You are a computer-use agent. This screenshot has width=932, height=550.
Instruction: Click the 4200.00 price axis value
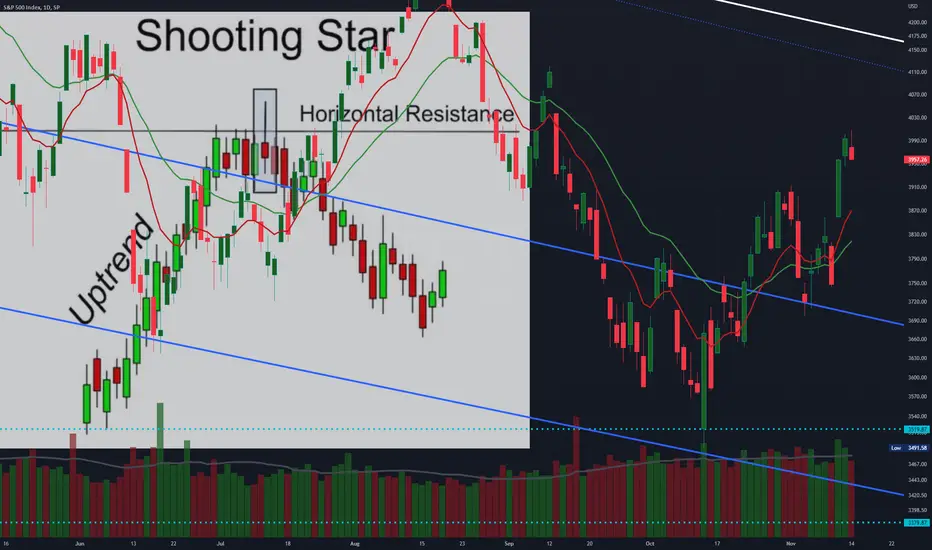[x=917, y=22]
